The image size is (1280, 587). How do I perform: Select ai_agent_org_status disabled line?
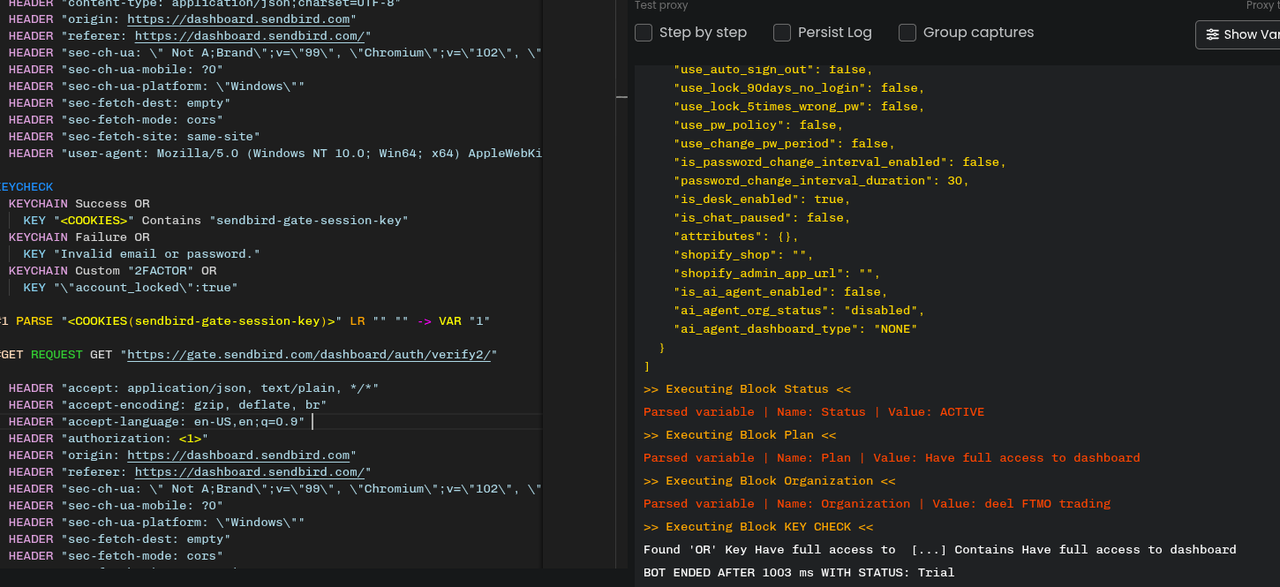[799, 310]
